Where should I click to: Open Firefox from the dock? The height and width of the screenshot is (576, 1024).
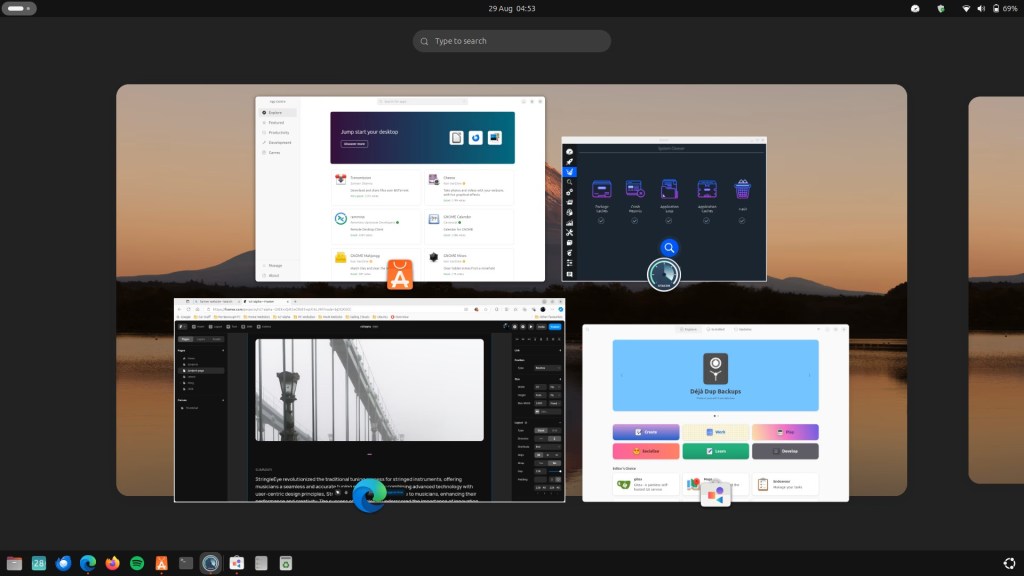point(112,563)
